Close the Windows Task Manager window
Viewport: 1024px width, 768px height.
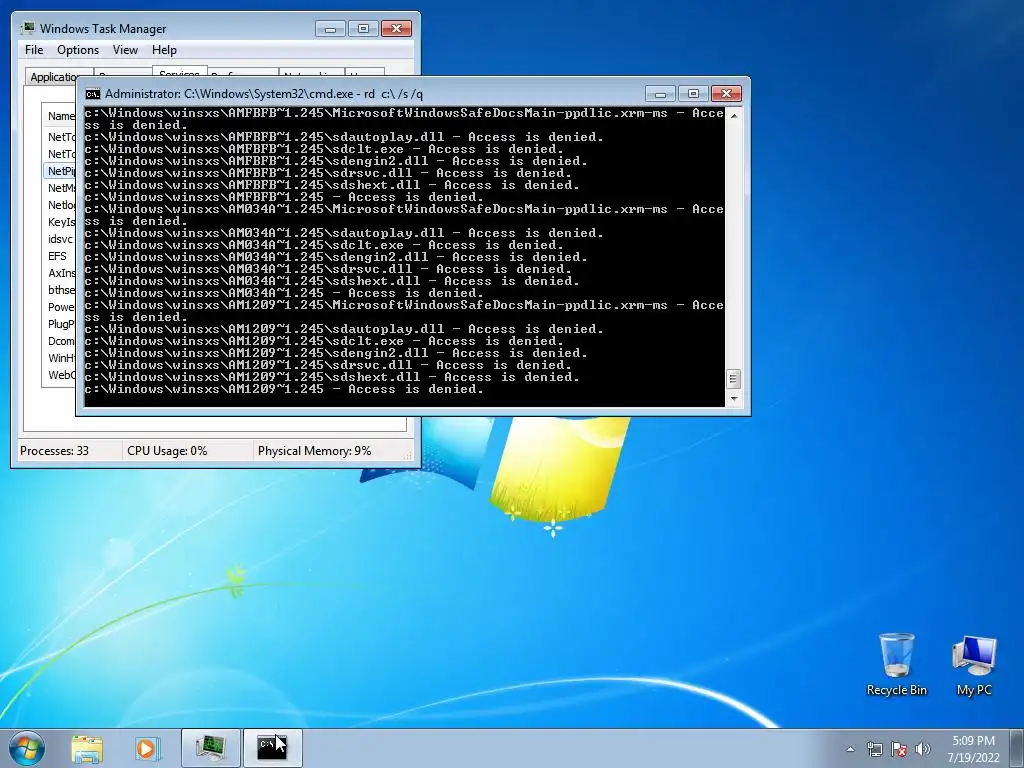(x=396, y=29)
